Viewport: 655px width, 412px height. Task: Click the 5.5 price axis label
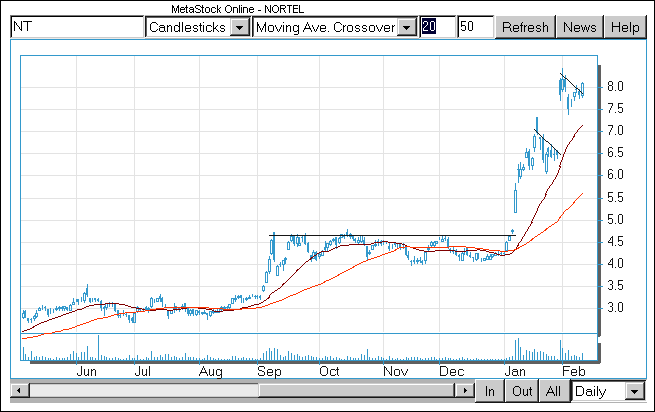615,198
